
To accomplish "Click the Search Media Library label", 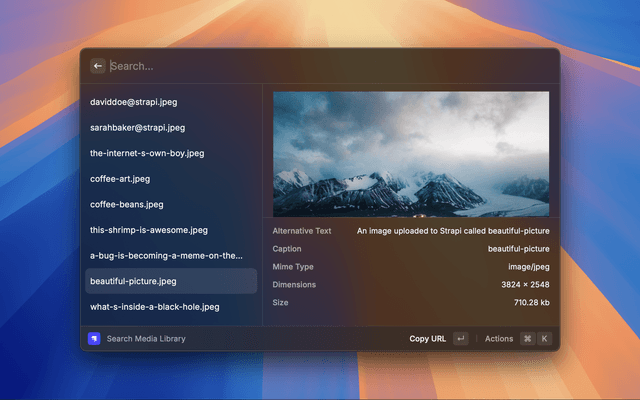I will click(146, 339).
